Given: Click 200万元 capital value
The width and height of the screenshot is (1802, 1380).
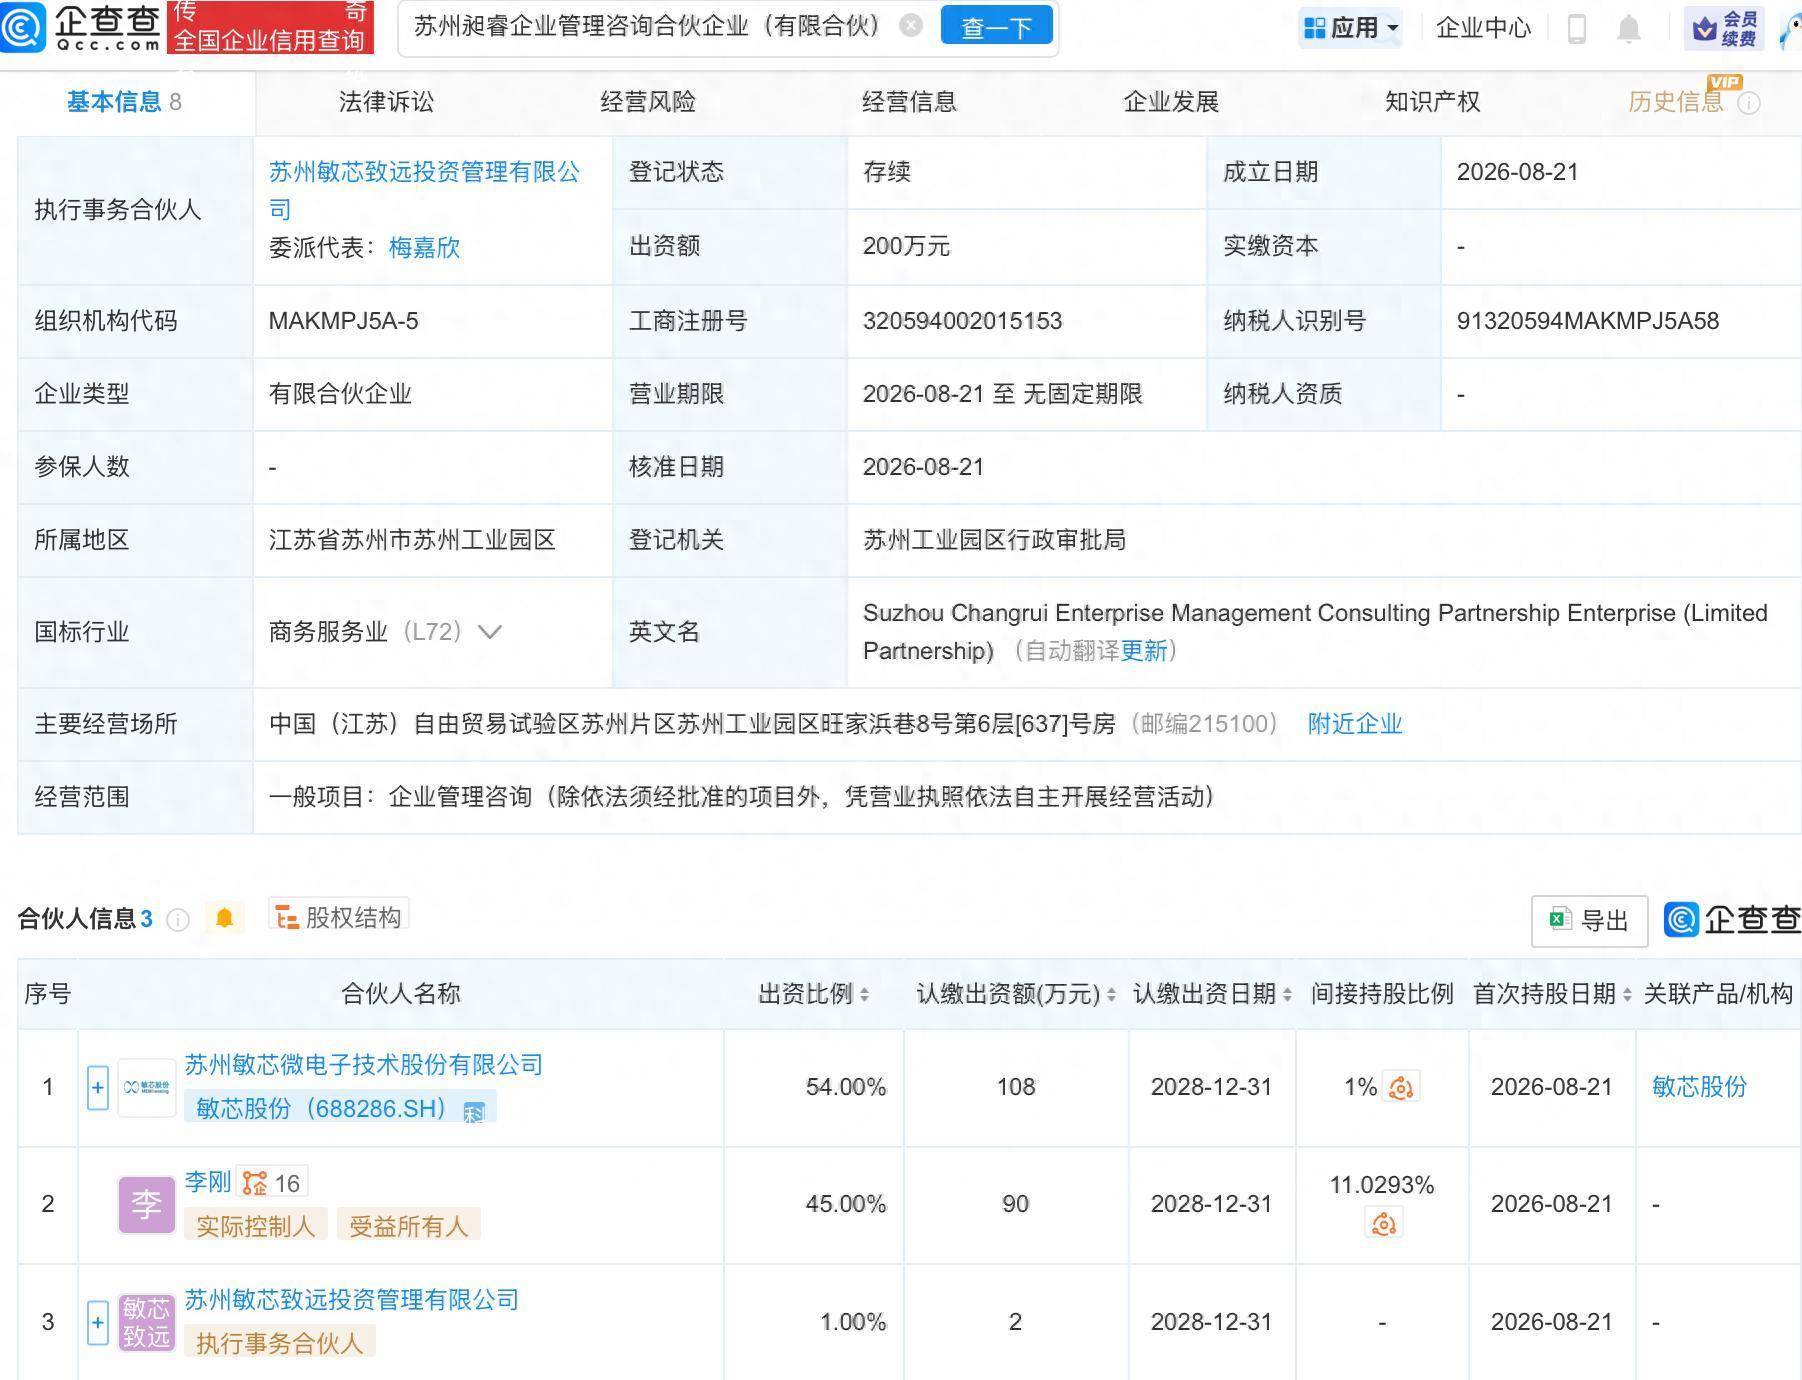Looking at the screenshot, I should (906, 246).
